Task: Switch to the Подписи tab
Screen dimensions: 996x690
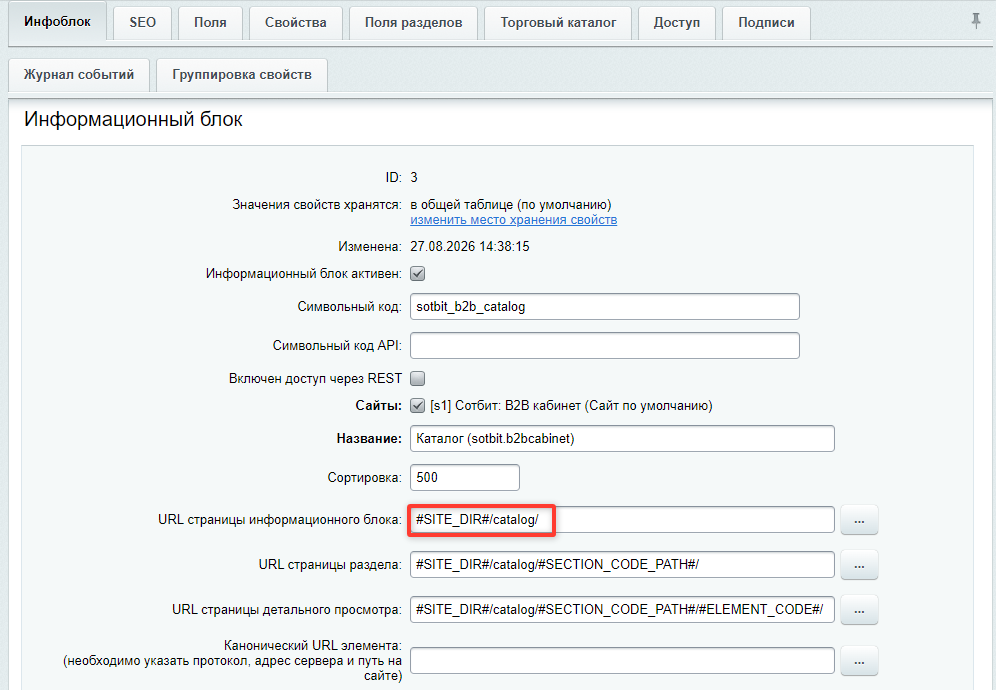Action: coord(766,22)
